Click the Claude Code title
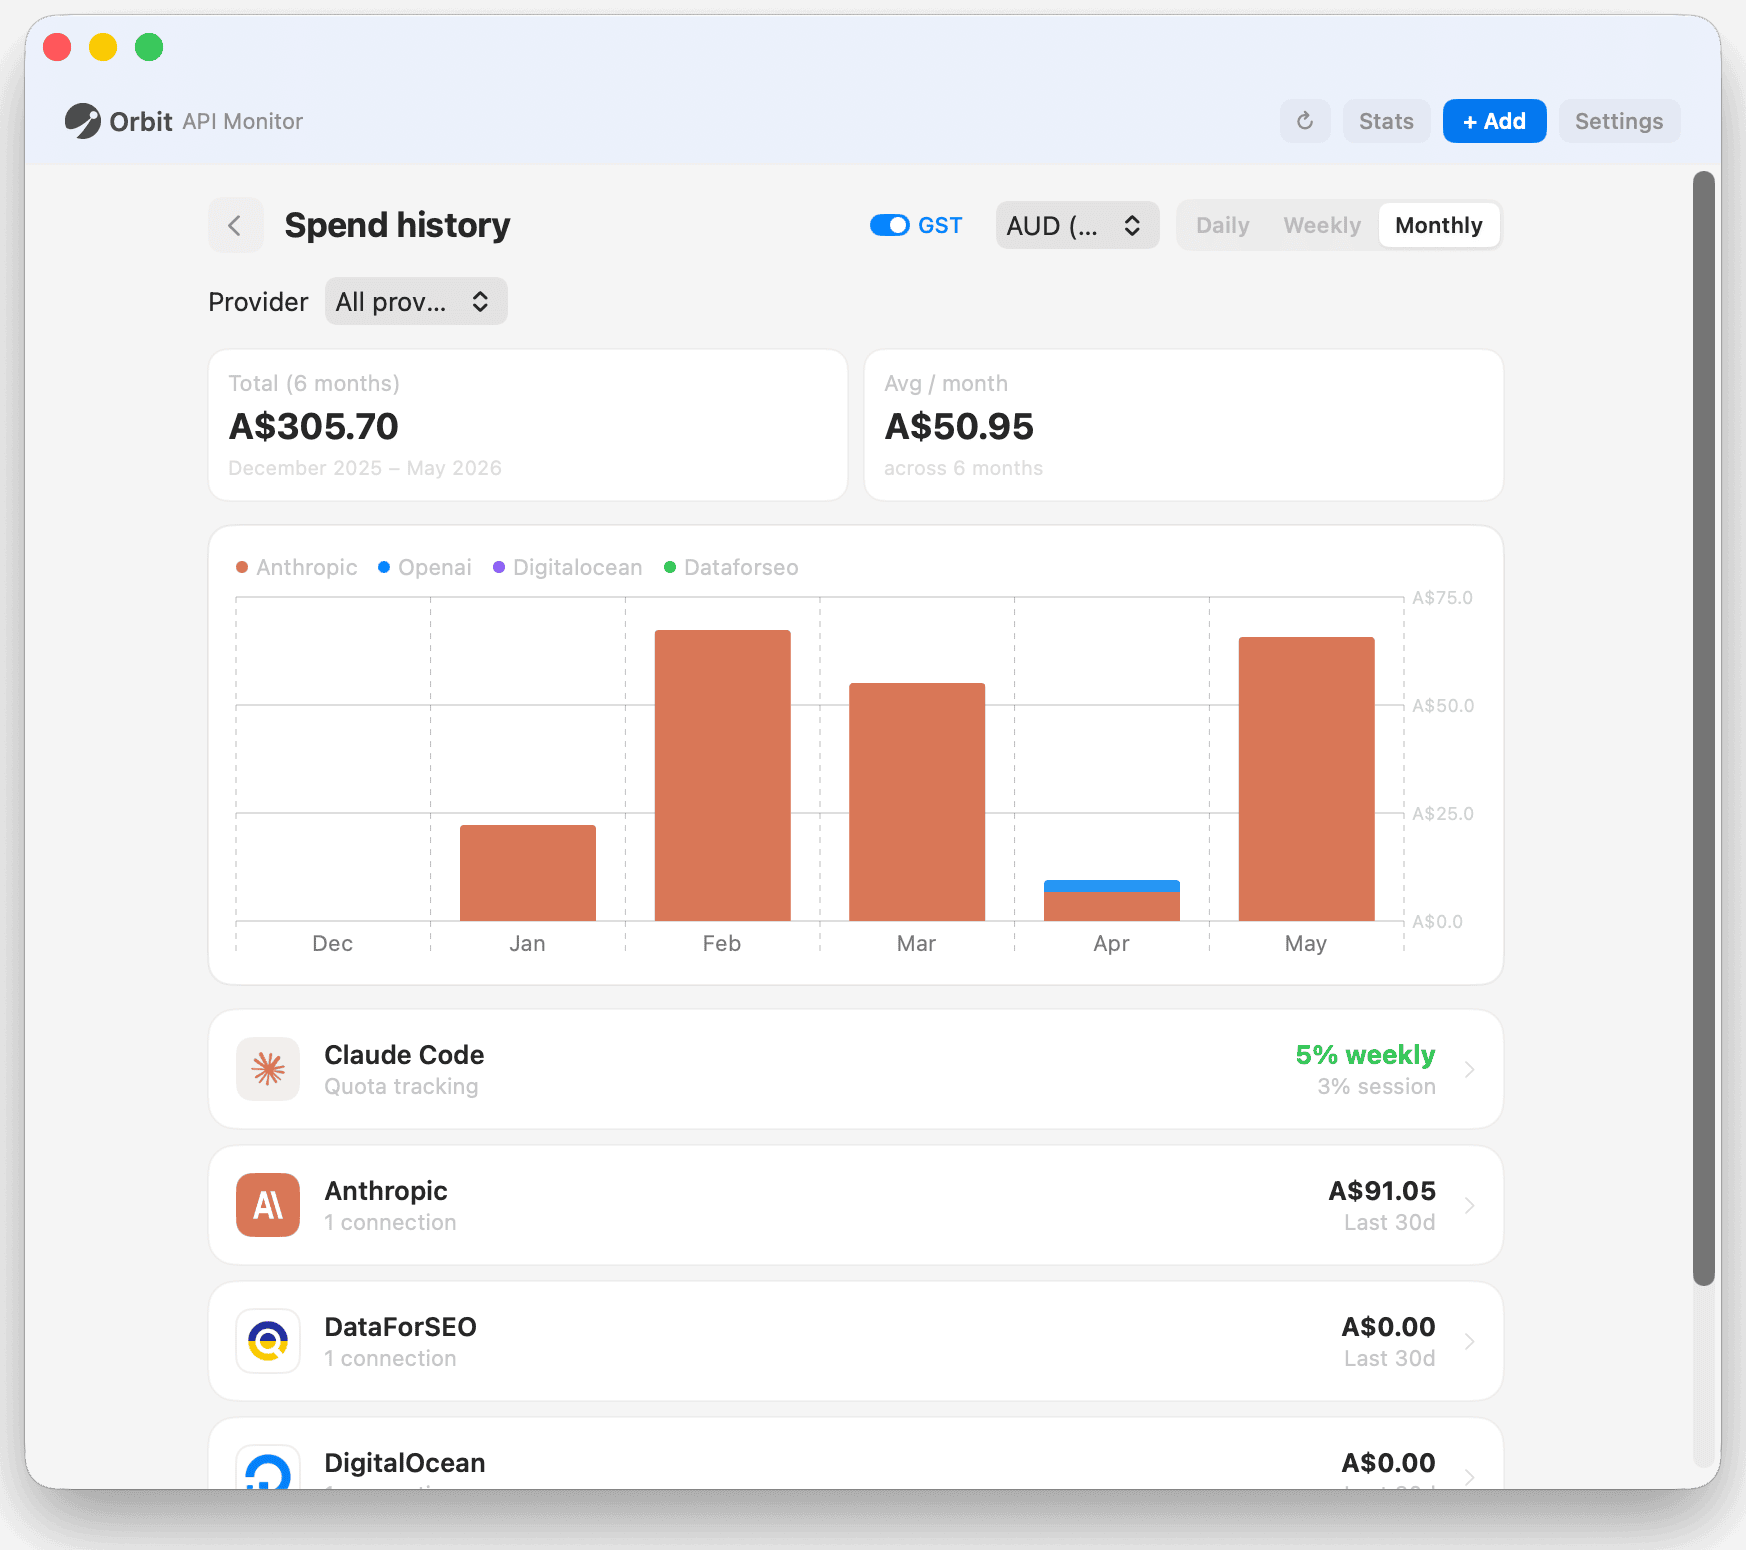1746x1550 pixels. pyautogui.click(x=404, y=1055)
